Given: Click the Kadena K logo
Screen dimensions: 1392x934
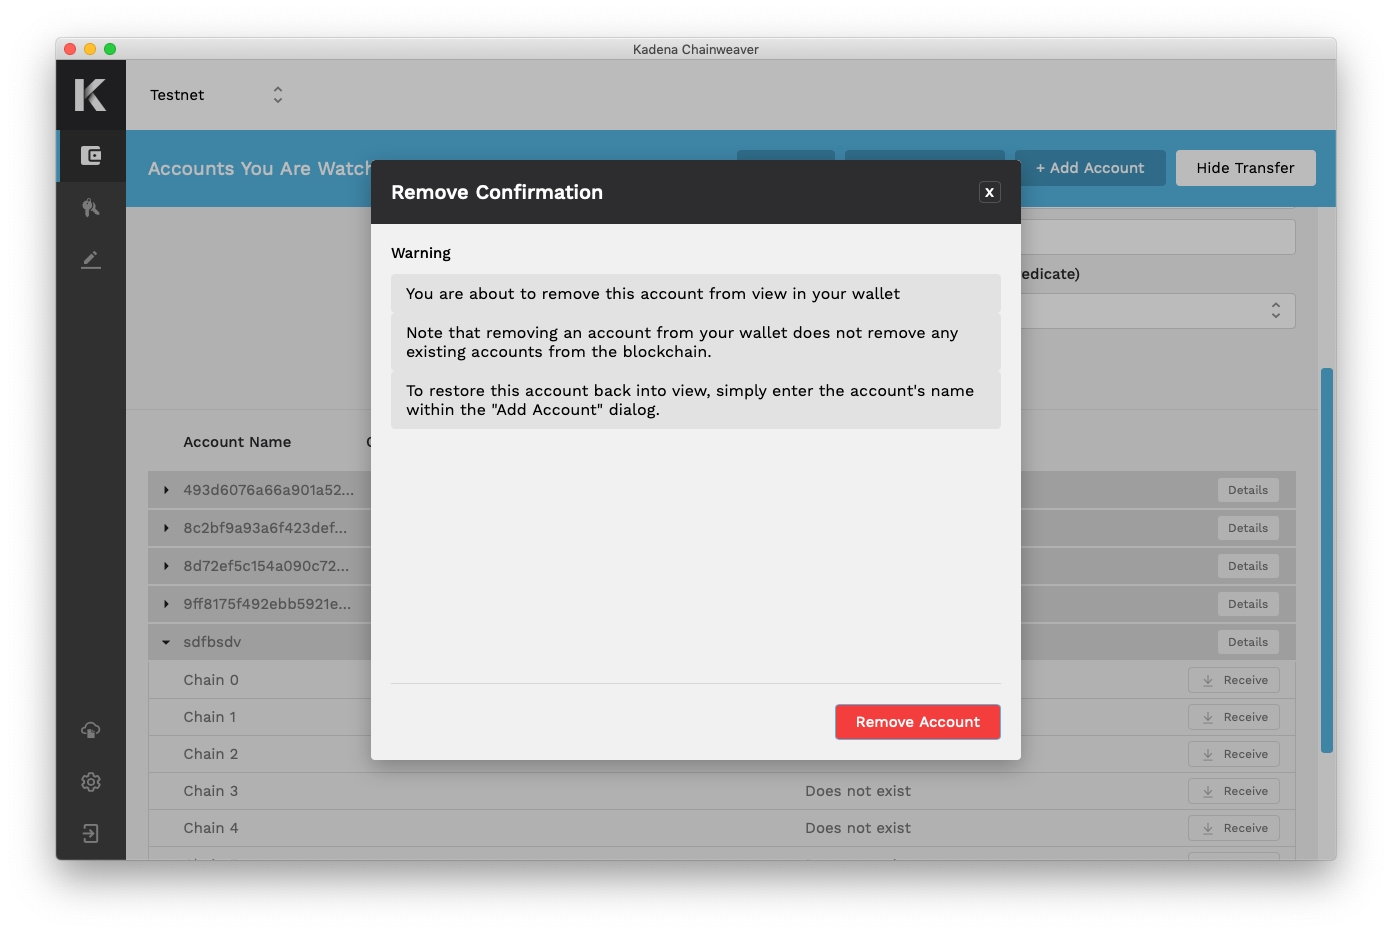Looking at the screenshot, I should (x=90, y=95).
